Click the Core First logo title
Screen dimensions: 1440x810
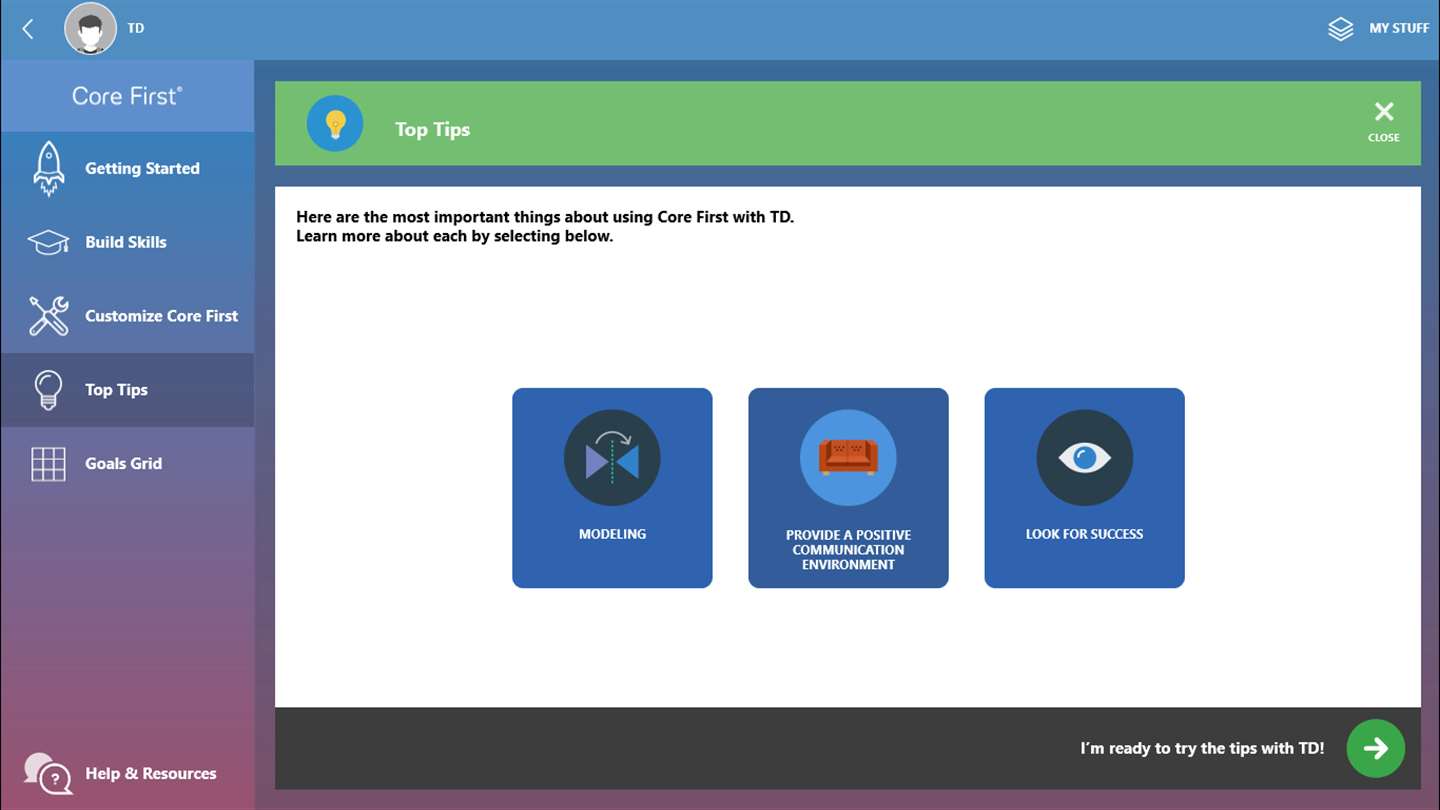(127, 96)
